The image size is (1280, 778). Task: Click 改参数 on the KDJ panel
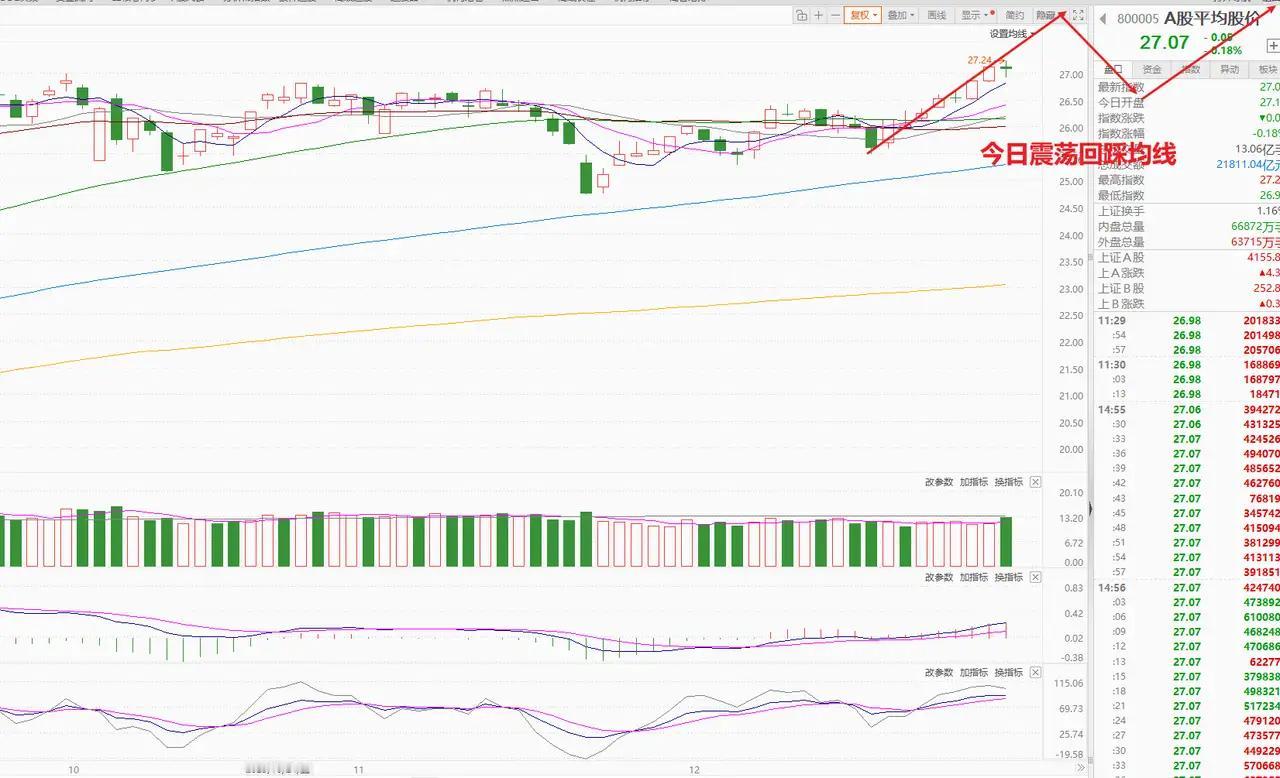click(x=939, y=672)
